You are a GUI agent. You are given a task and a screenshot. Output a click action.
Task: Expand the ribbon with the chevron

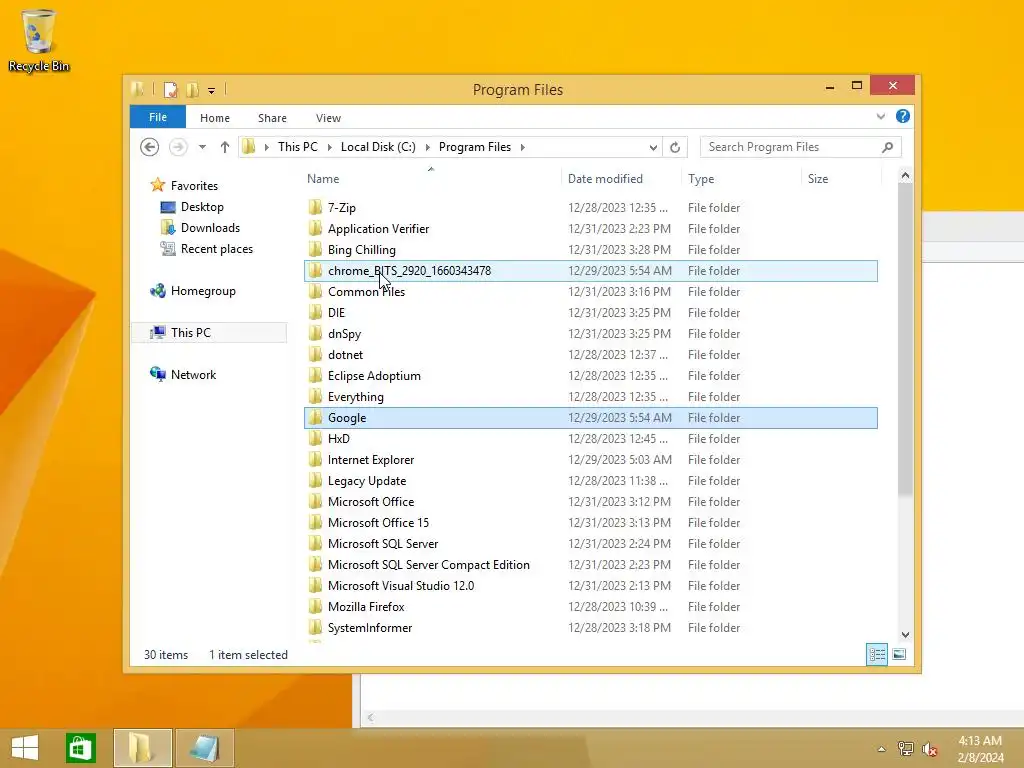(880, 116)
